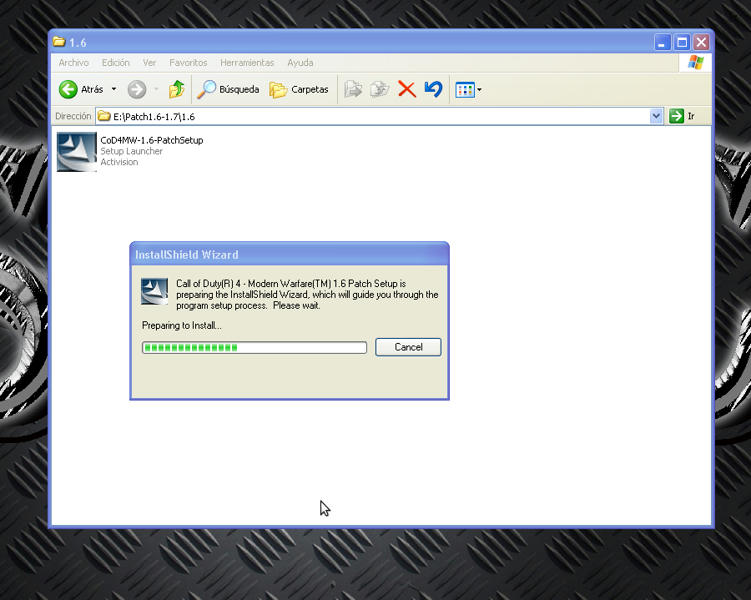Click the grayed forward arrow button
This screenshot has width=751, height=600.
click(x=137, y=90)
